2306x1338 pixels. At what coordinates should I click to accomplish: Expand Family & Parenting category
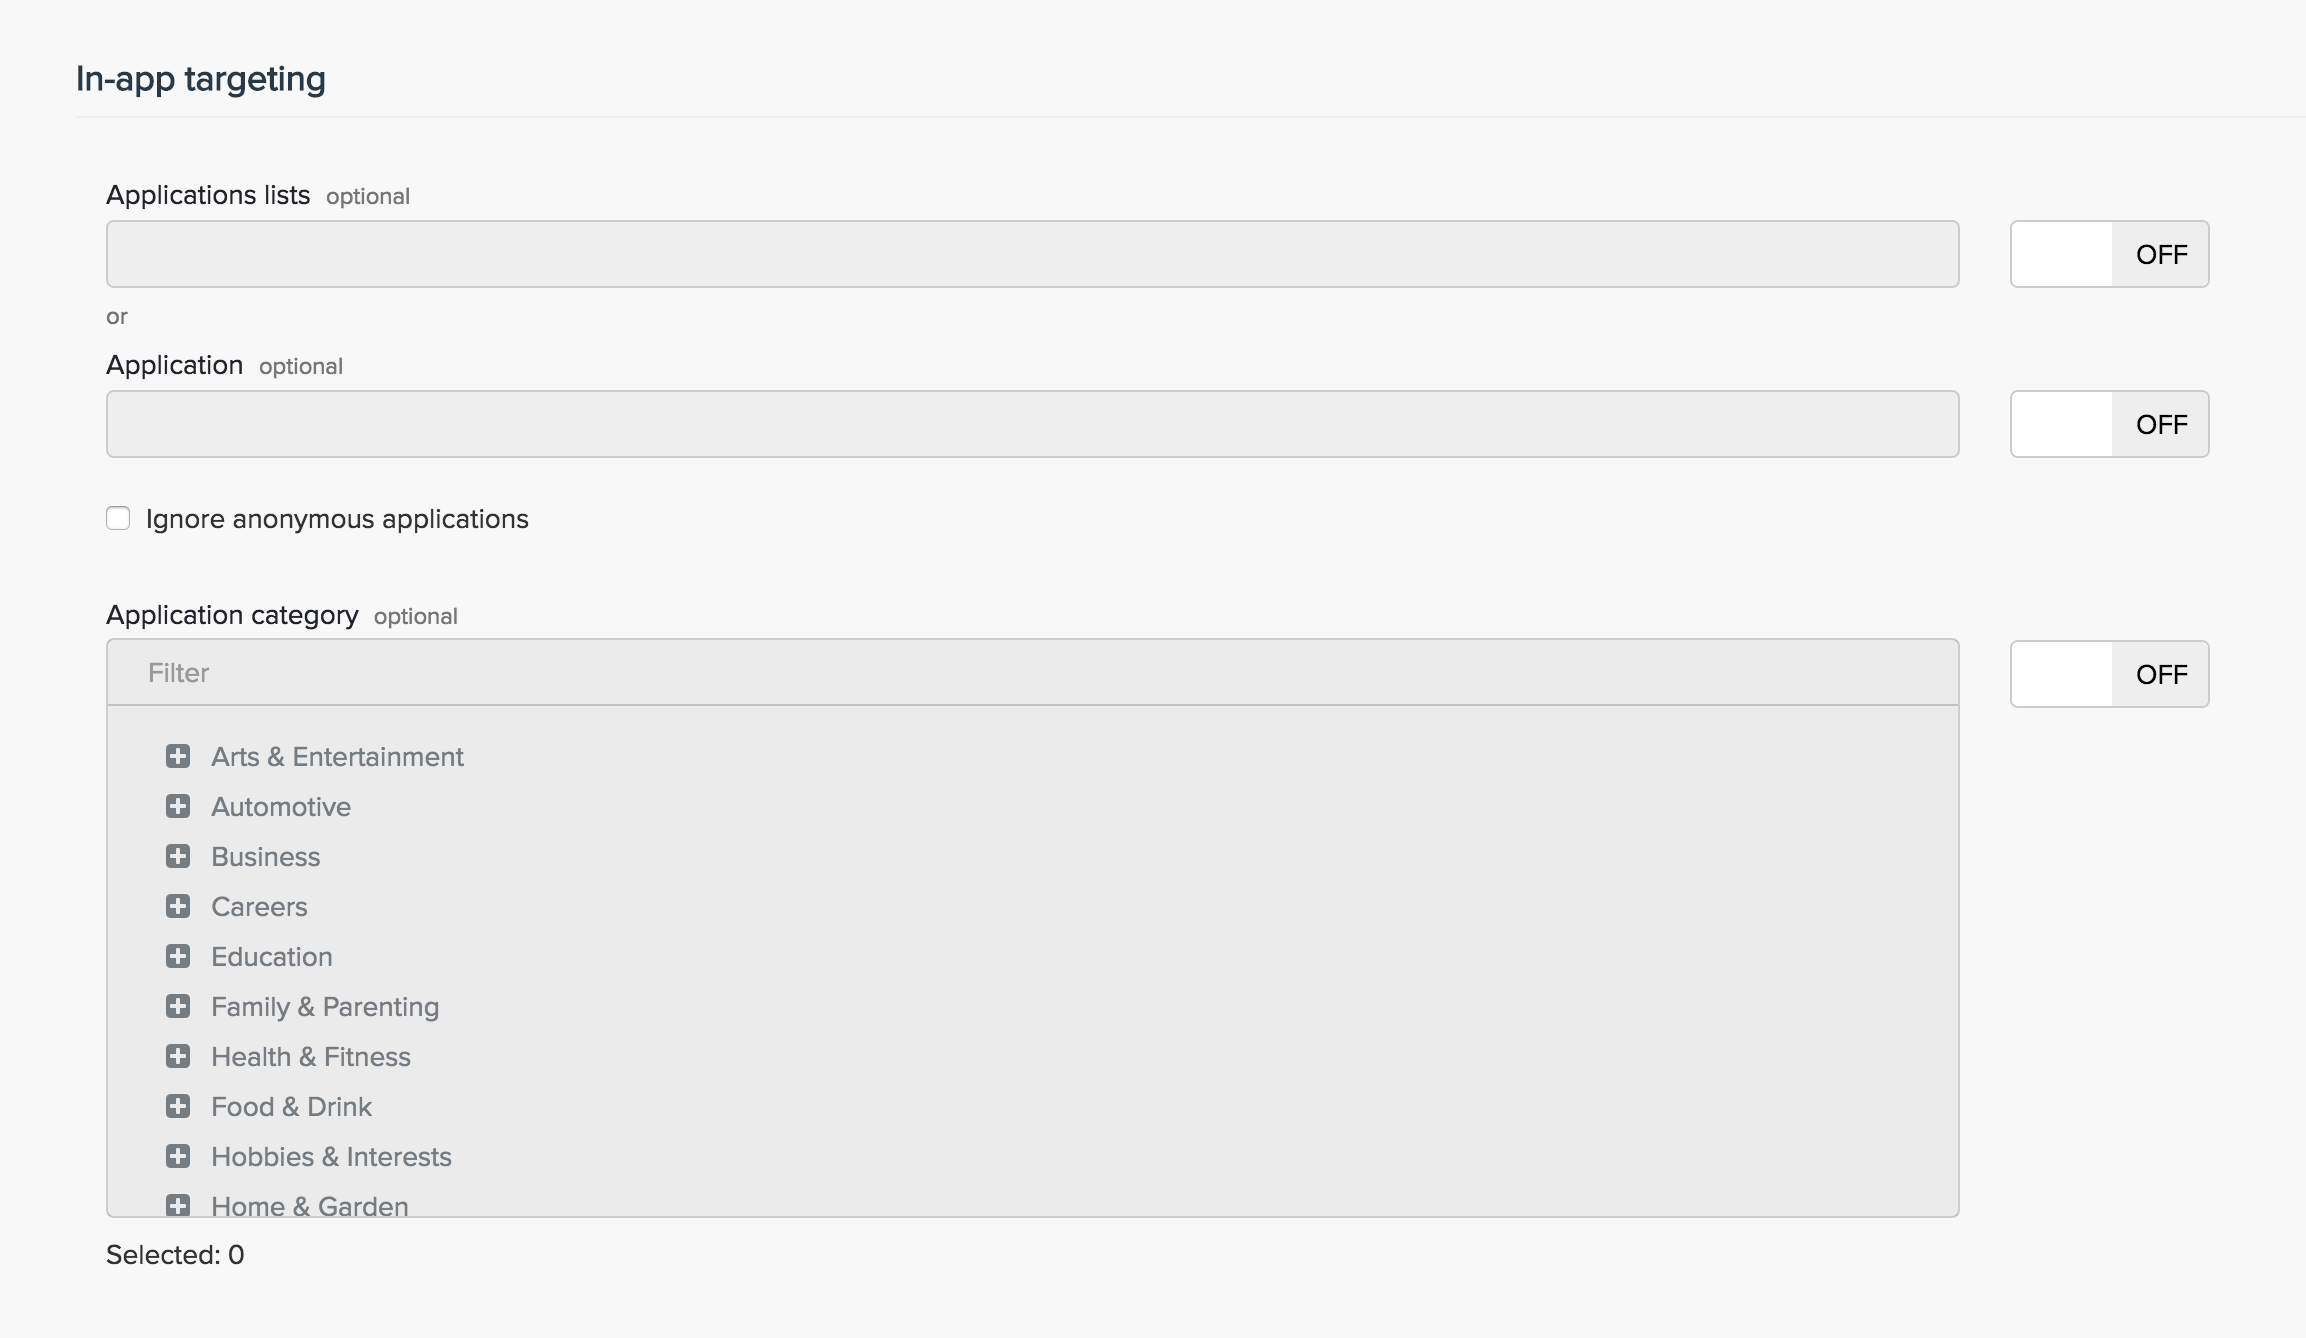pos(178,1006)
